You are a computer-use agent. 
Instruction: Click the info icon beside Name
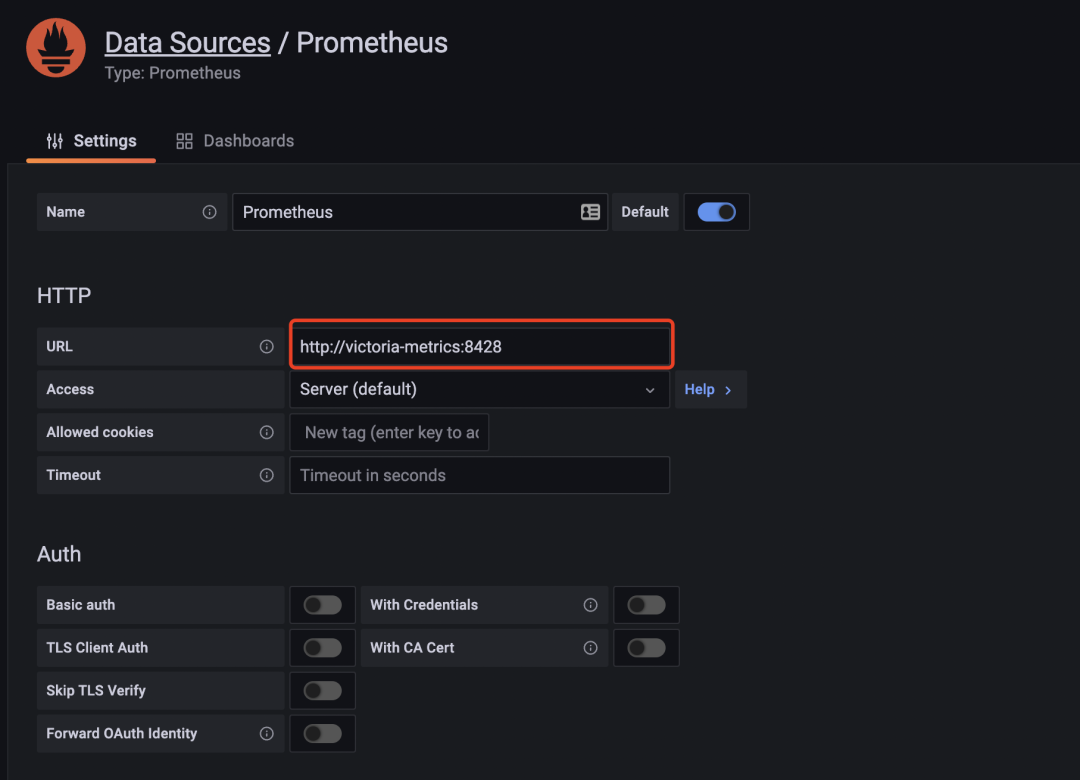(x=209, y=212)
